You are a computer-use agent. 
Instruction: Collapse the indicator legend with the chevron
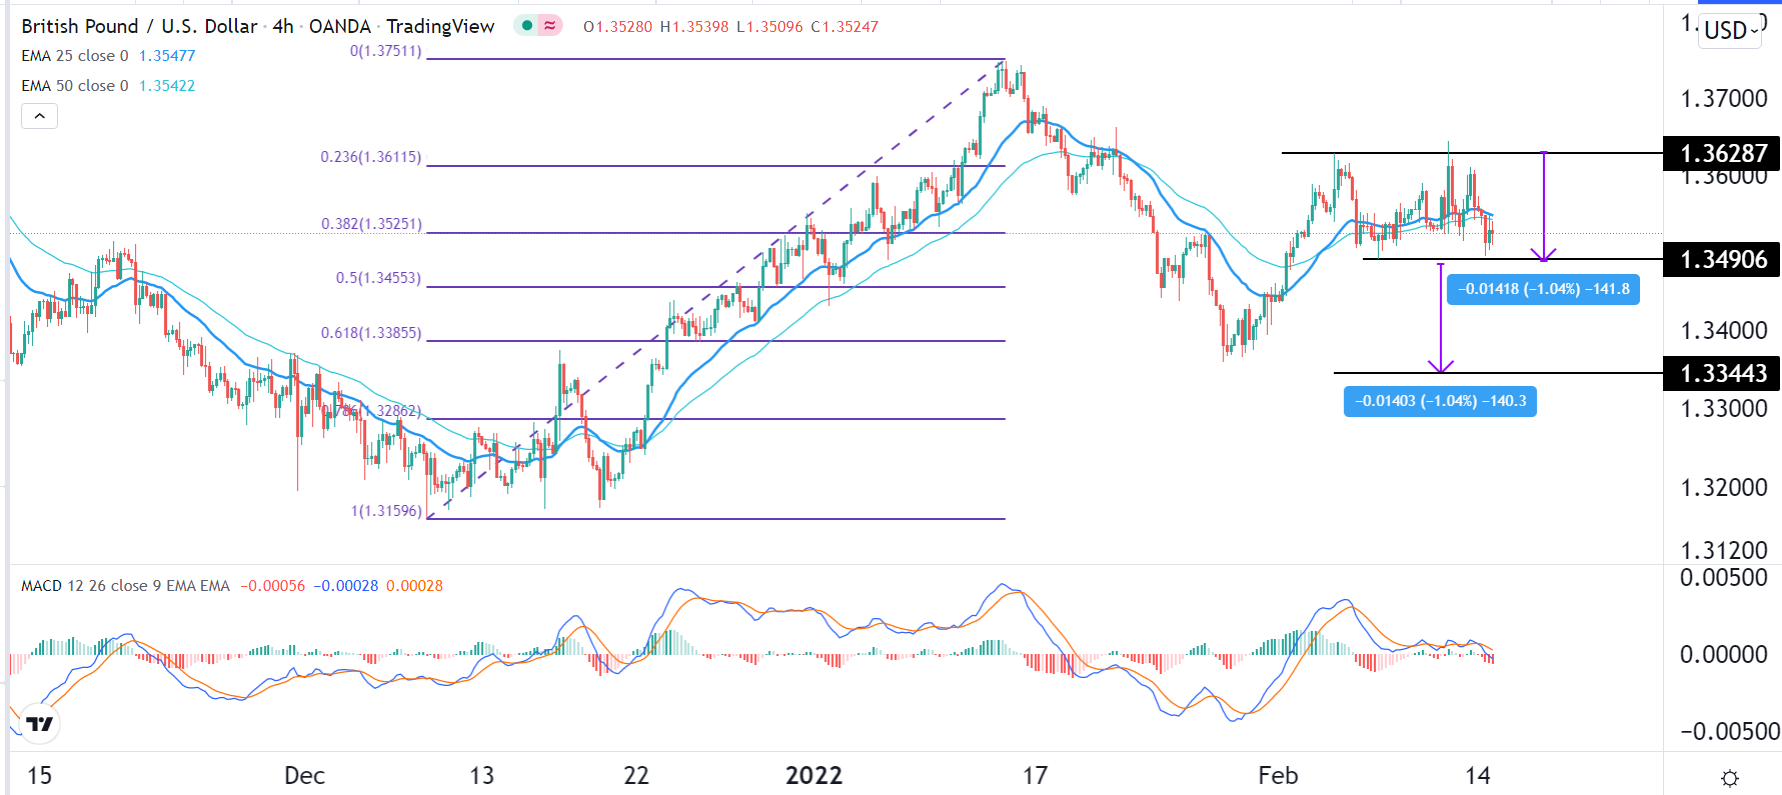[x=39, y=116]
